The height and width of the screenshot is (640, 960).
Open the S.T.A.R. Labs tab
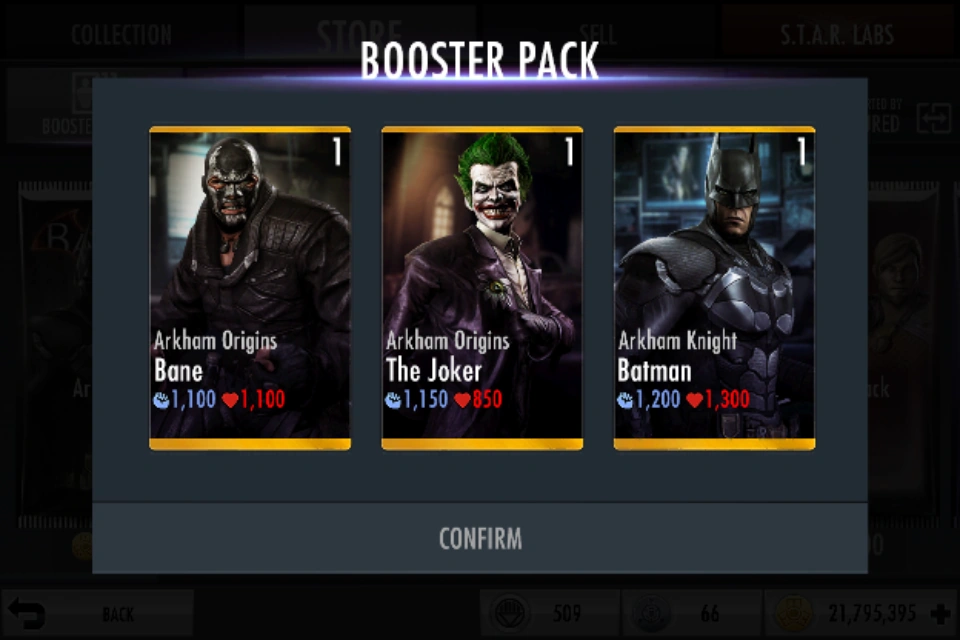pos(837,34)
